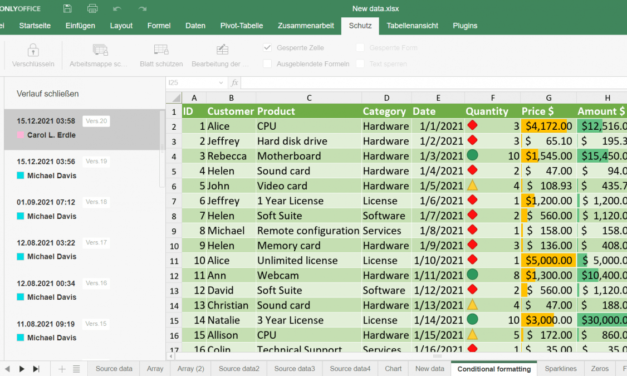Click the yellow triangle icon in row 16
627x376 pixels.
[x=472, y=334]
